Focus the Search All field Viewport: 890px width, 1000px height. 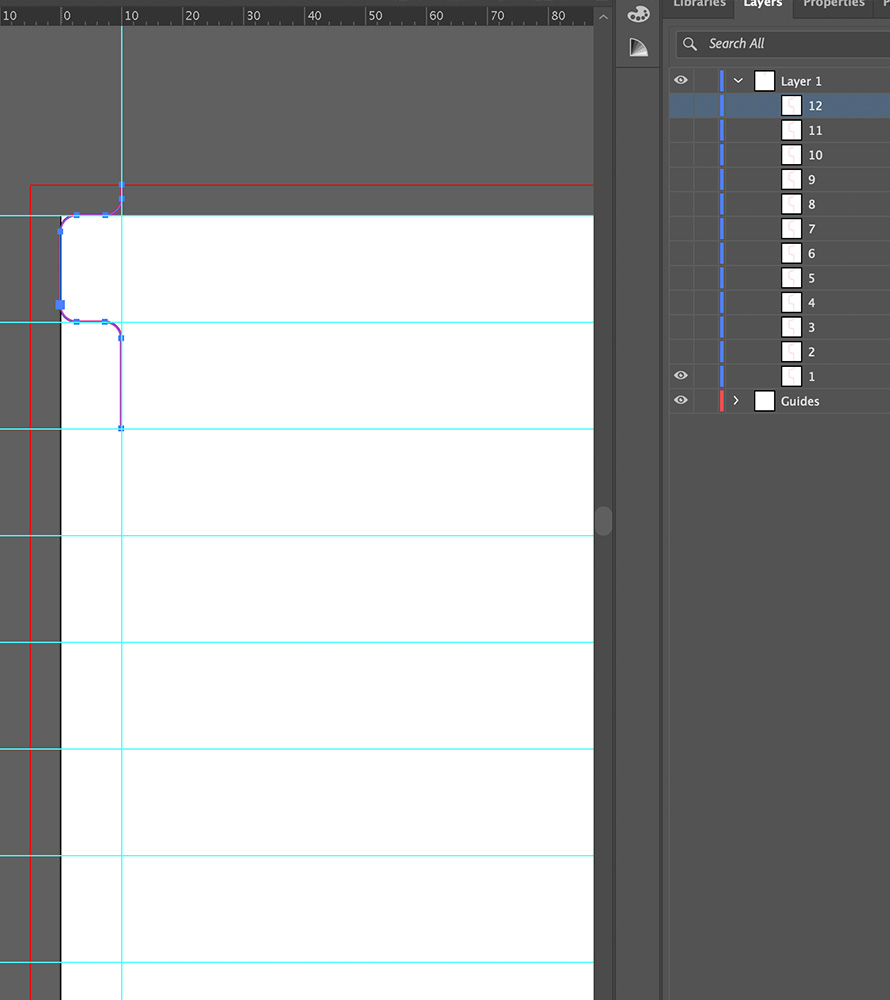pyautogui.click(x=783, y=44)
